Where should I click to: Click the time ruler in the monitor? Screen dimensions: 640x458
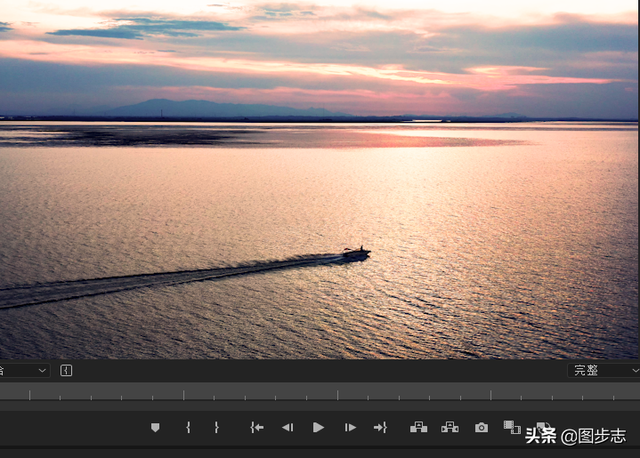(x=300, y=395)
